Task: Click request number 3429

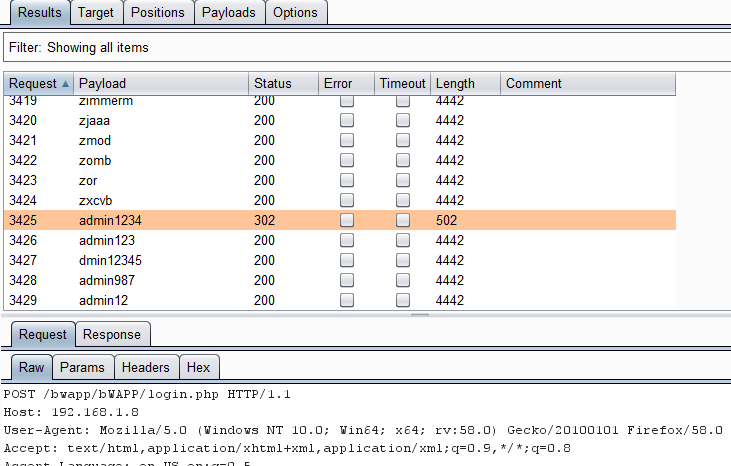Action: (x=23, y=300)
